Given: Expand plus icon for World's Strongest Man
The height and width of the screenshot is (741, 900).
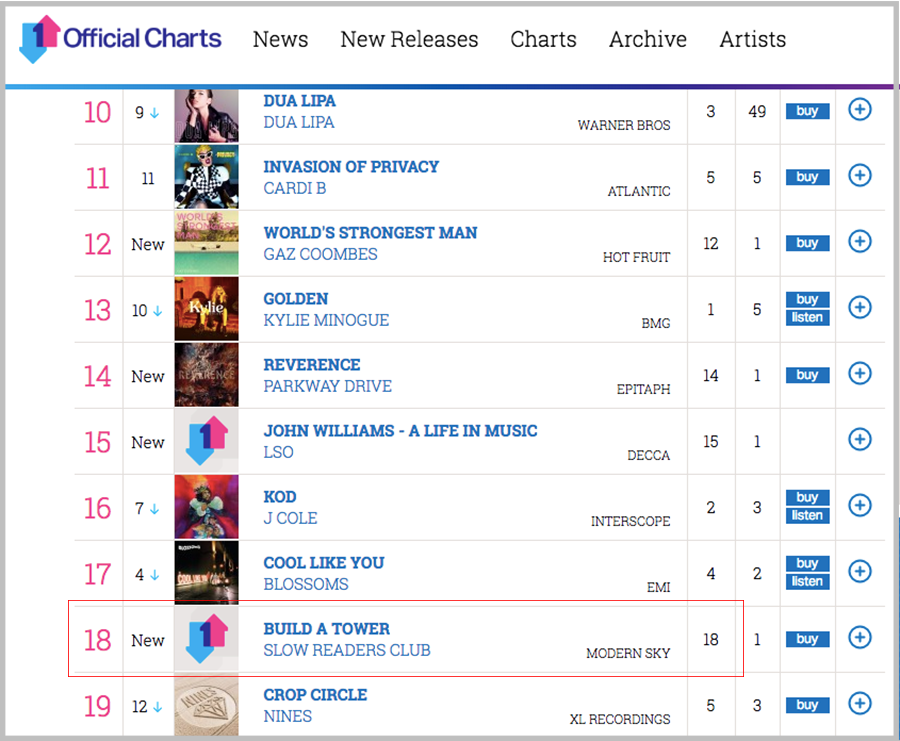Looking at the screenshot, I should point(859,242).
